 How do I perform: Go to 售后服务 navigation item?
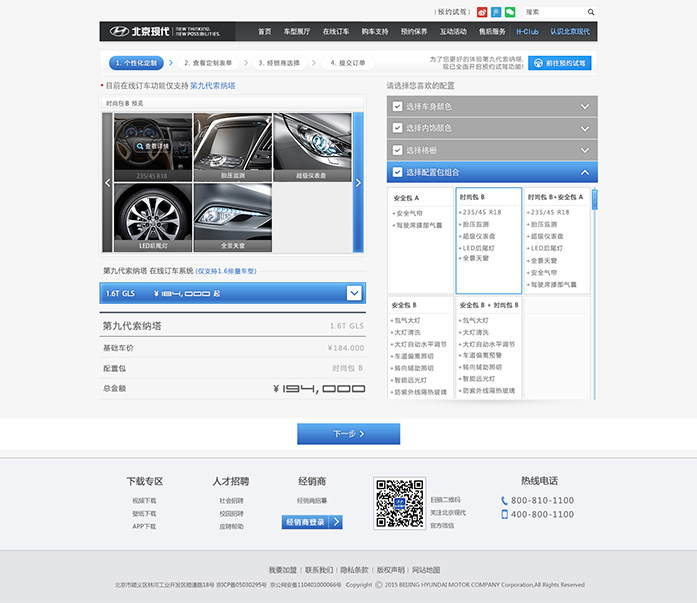(x=491, y=31)
